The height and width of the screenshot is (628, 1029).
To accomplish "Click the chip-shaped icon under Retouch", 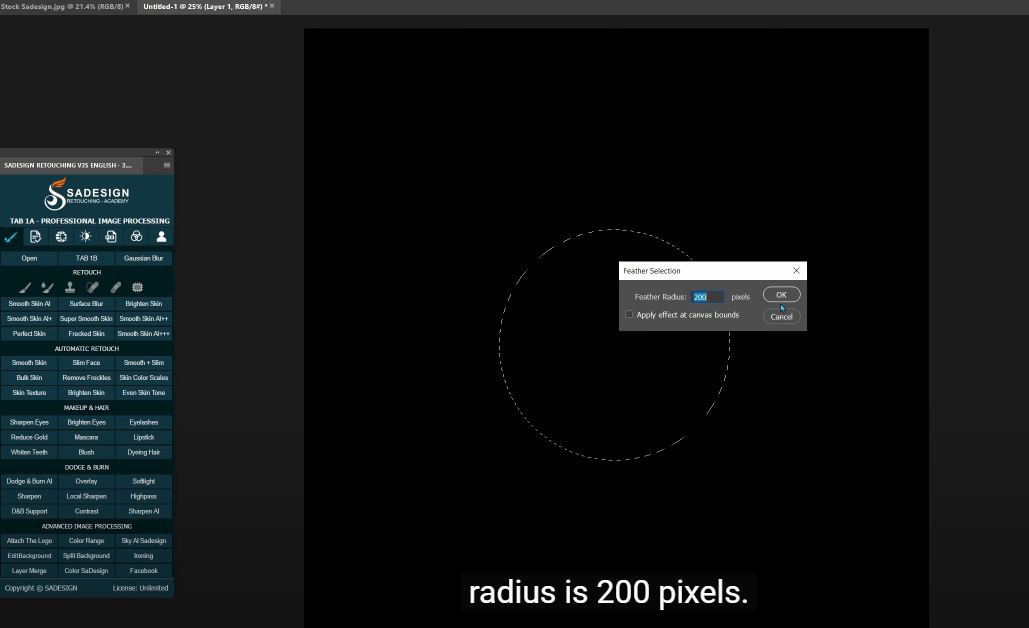I will click(x=138, y=288).
